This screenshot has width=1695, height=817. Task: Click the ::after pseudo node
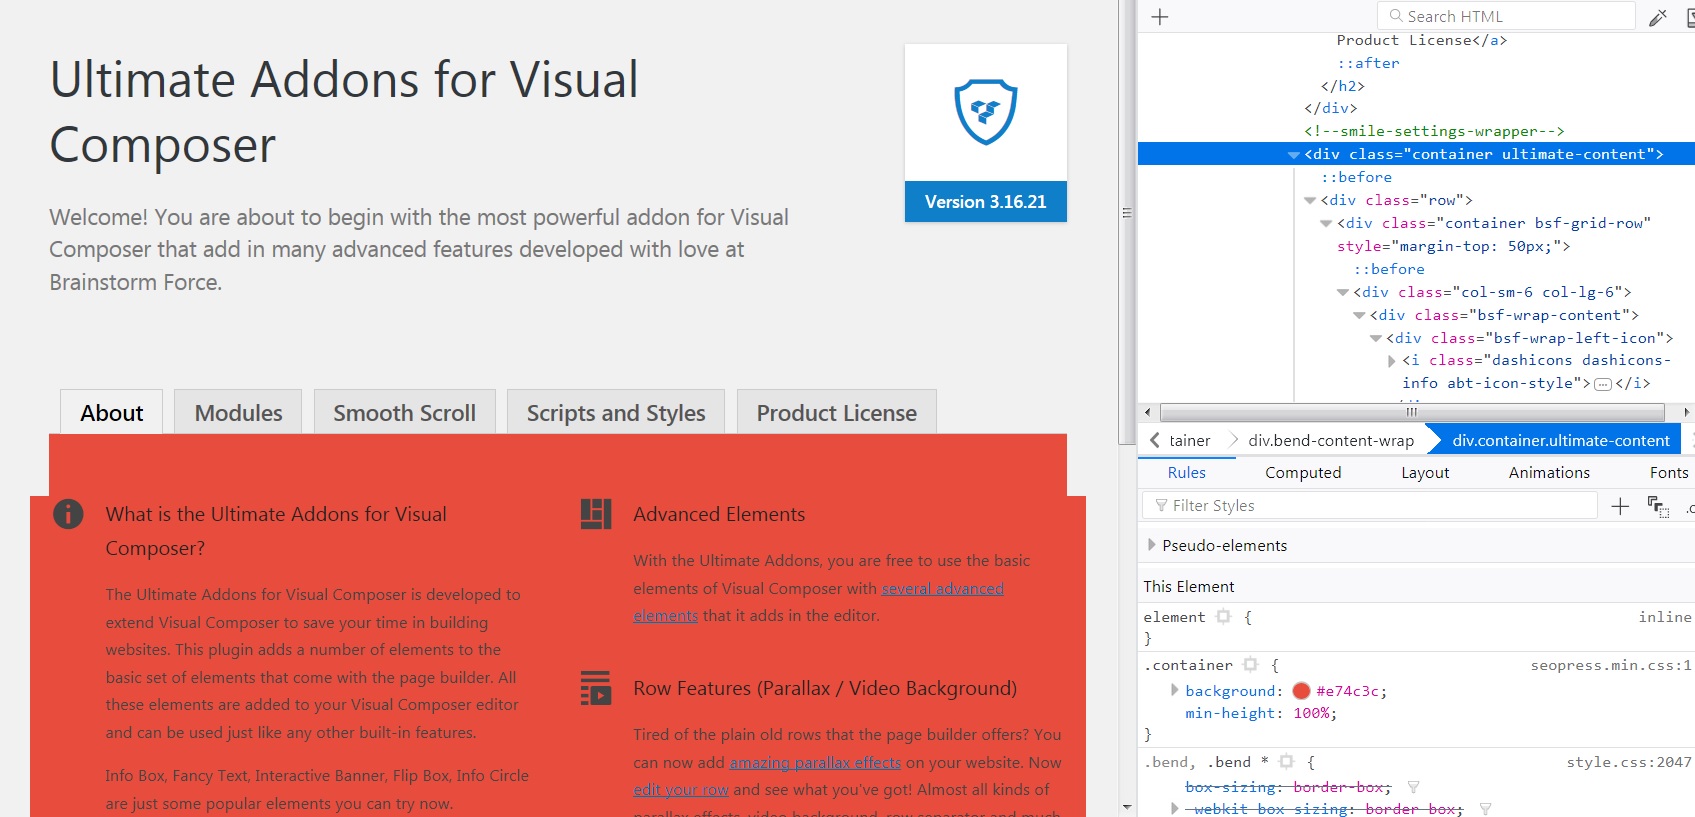(x=1368, y=63)
